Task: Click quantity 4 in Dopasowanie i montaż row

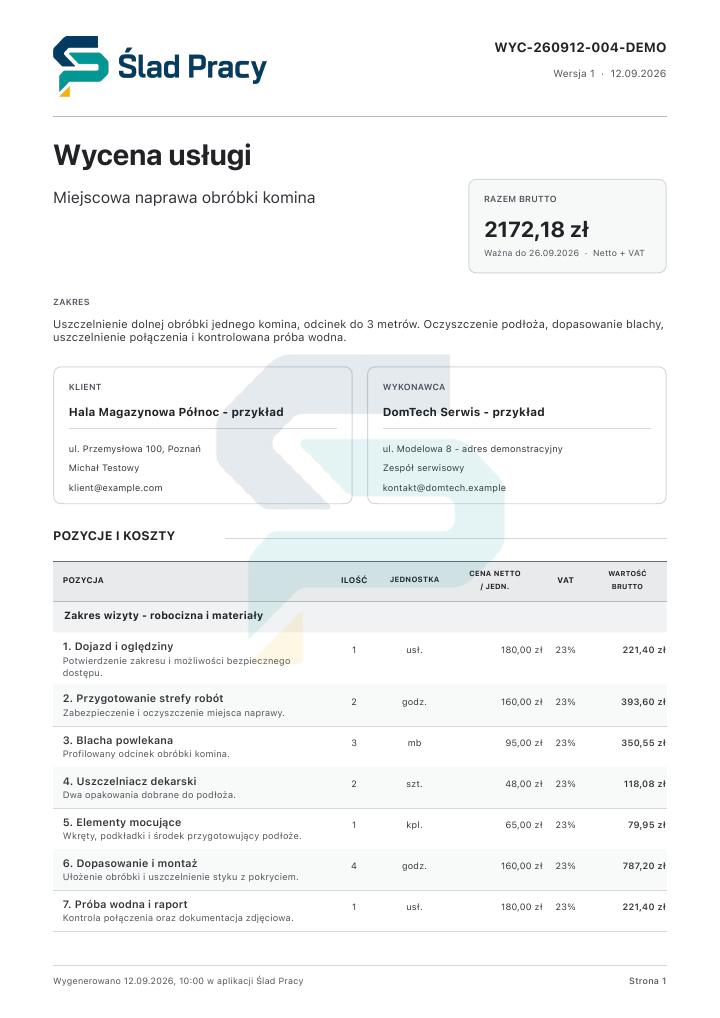Action: pos(354,865)
